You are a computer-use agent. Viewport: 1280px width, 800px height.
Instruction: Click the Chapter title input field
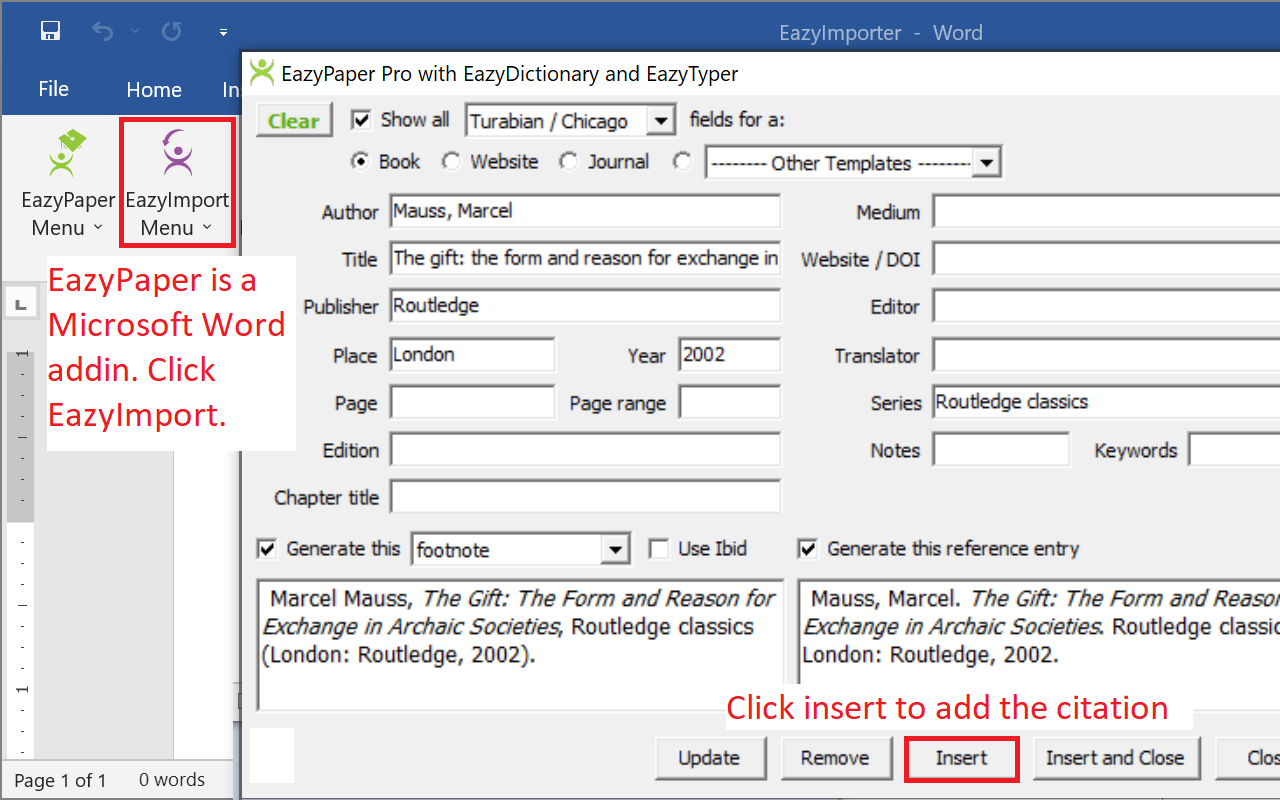(585, 497)
